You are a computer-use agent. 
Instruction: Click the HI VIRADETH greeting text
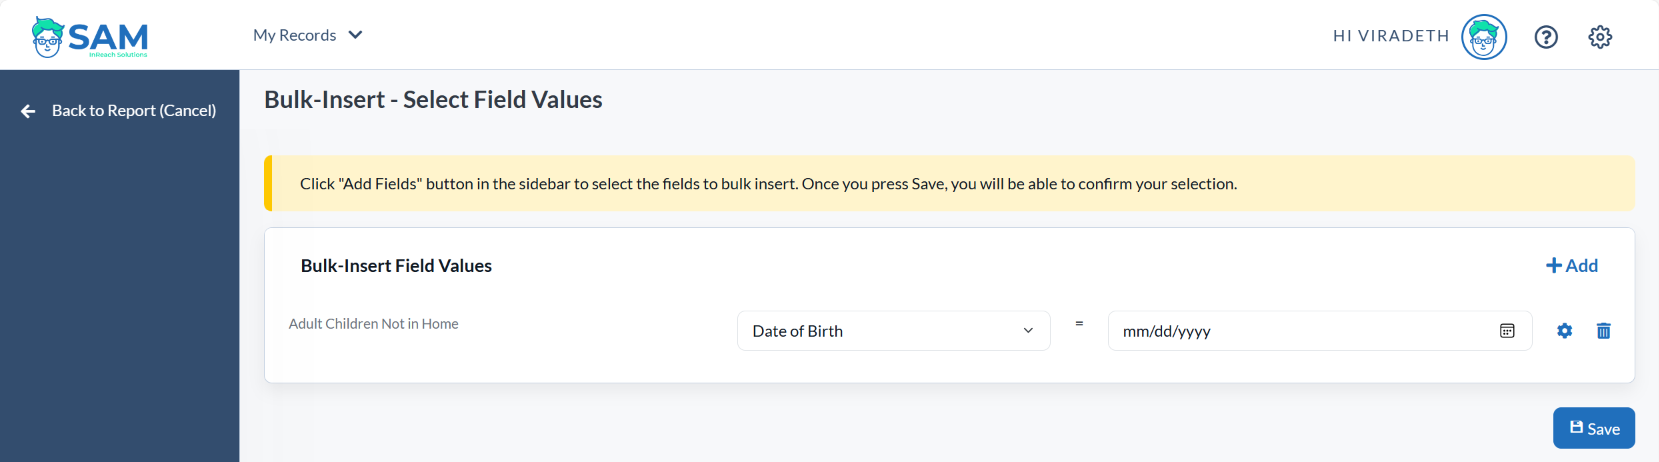point(1391,36)
